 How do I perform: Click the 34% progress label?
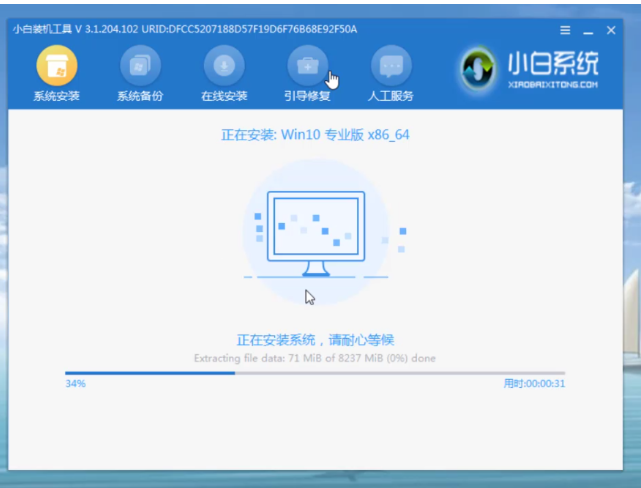pos(76,384)
